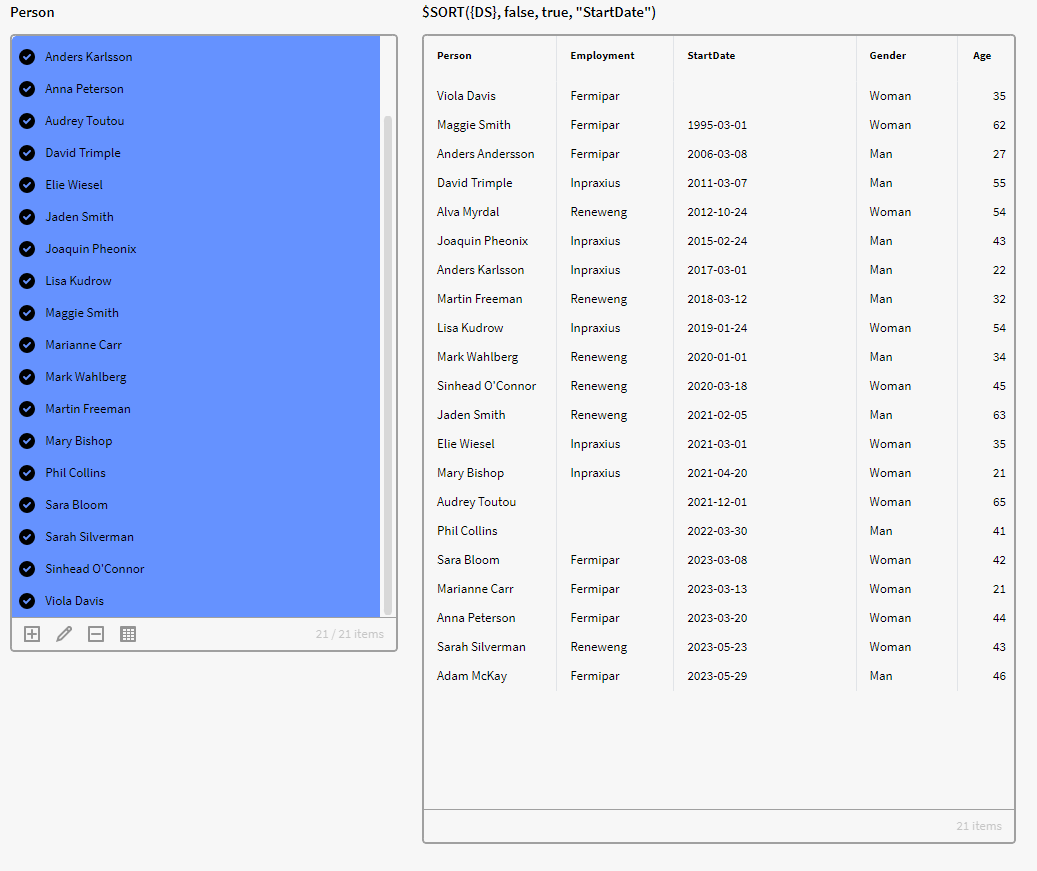Click the add item plus icon
1037x871 pixels.
click(x=32, y=634)
